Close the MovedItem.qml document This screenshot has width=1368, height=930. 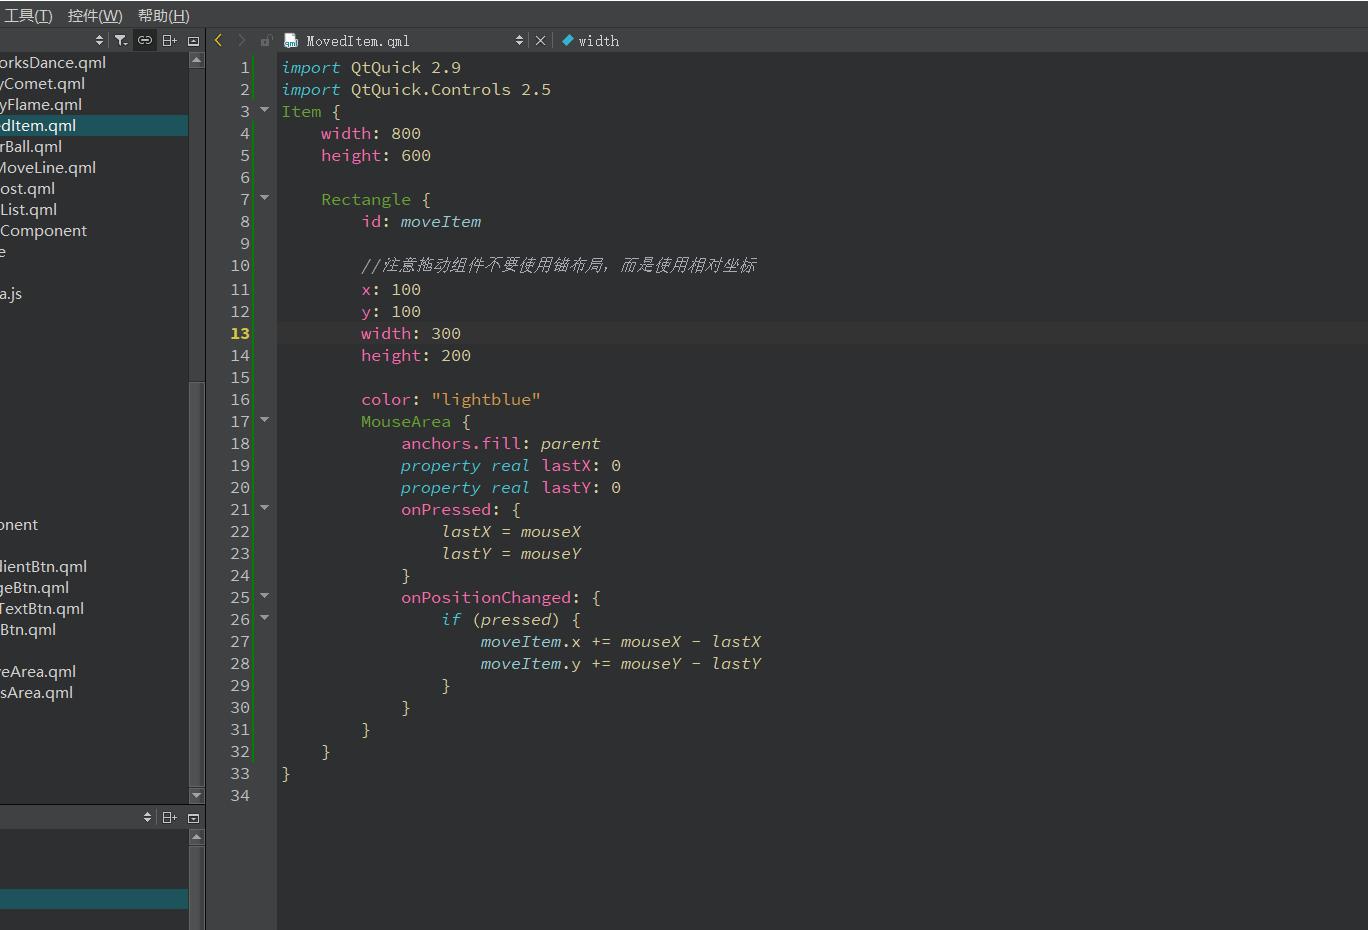tap(540, 40)
